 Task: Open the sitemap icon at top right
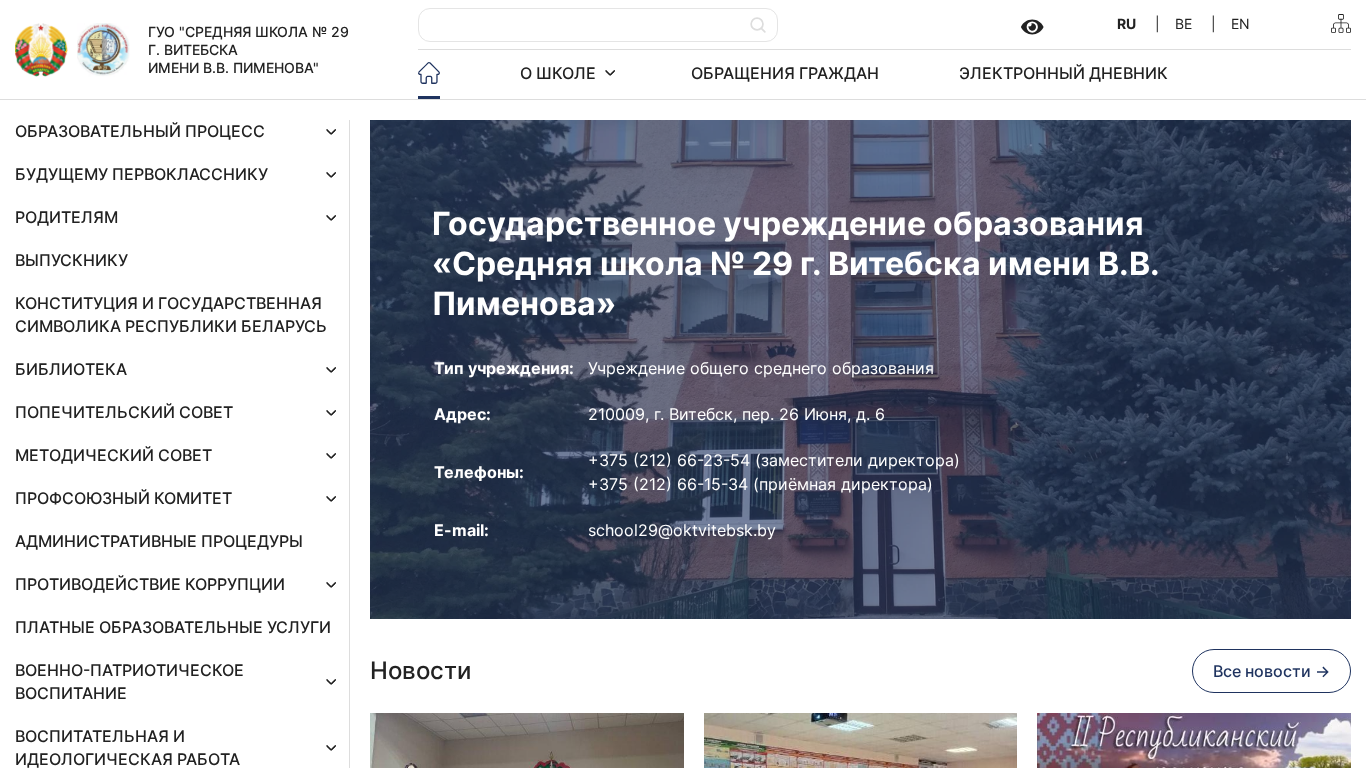1340,24
